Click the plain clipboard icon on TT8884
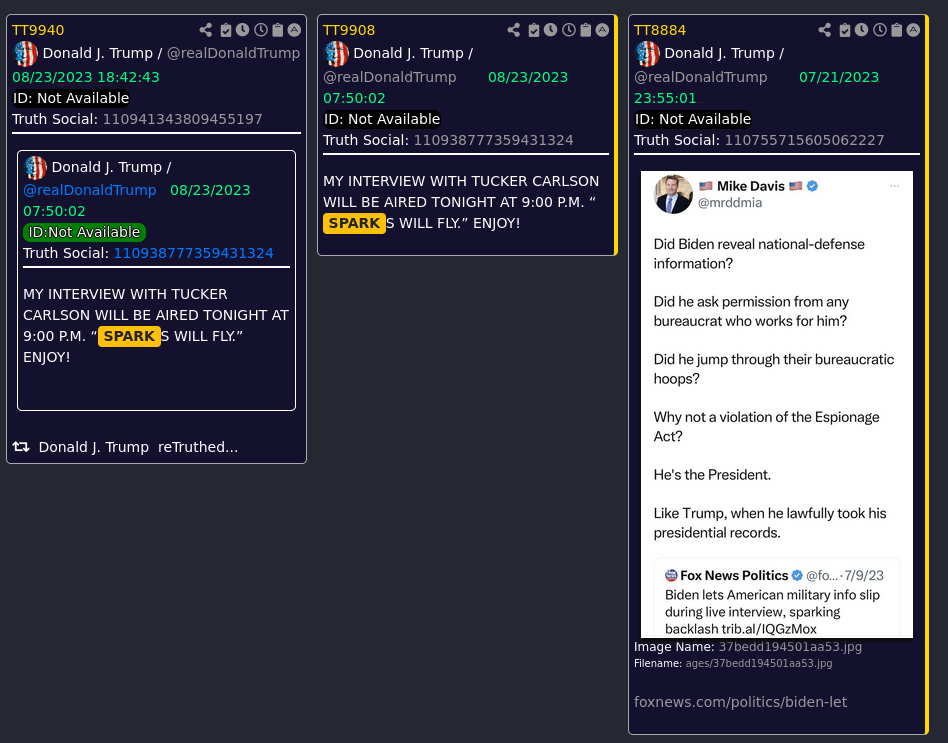This screenshot has width=948, height=743. click(897, 30)
